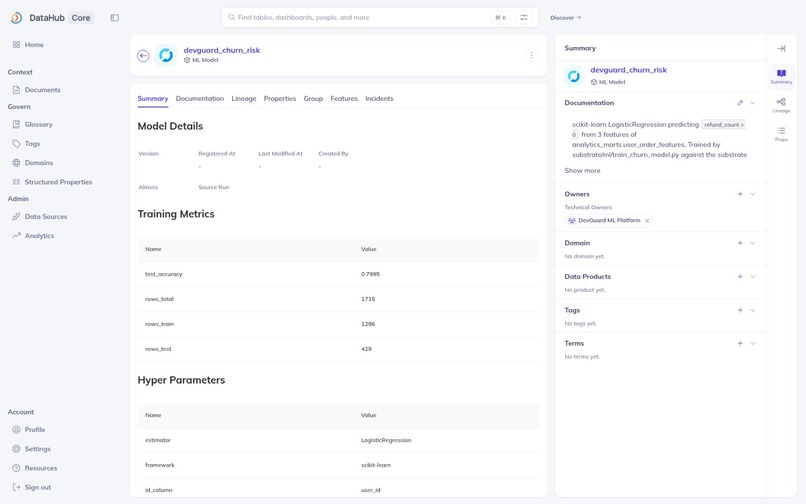This screenshot has height=504, width=806.
Task: Switch to the Summary tab
Action: click(153, 98)
